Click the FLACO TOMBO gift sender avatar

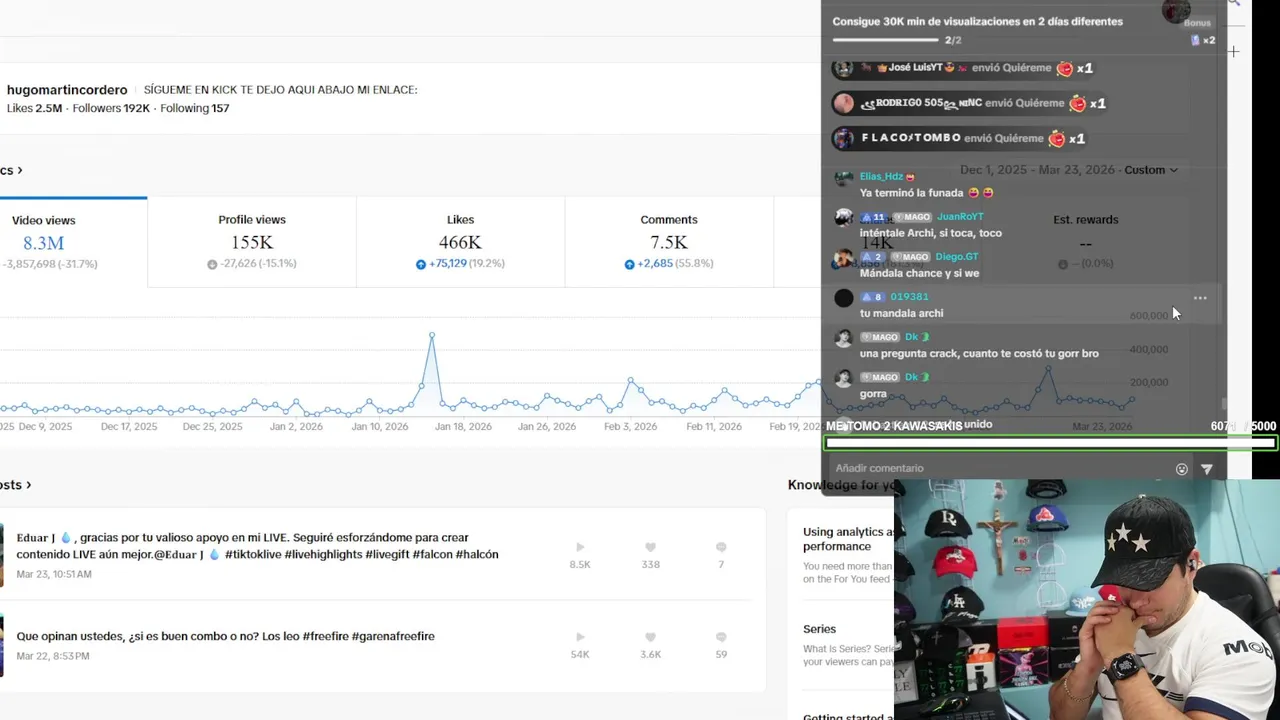coord(844,138)
